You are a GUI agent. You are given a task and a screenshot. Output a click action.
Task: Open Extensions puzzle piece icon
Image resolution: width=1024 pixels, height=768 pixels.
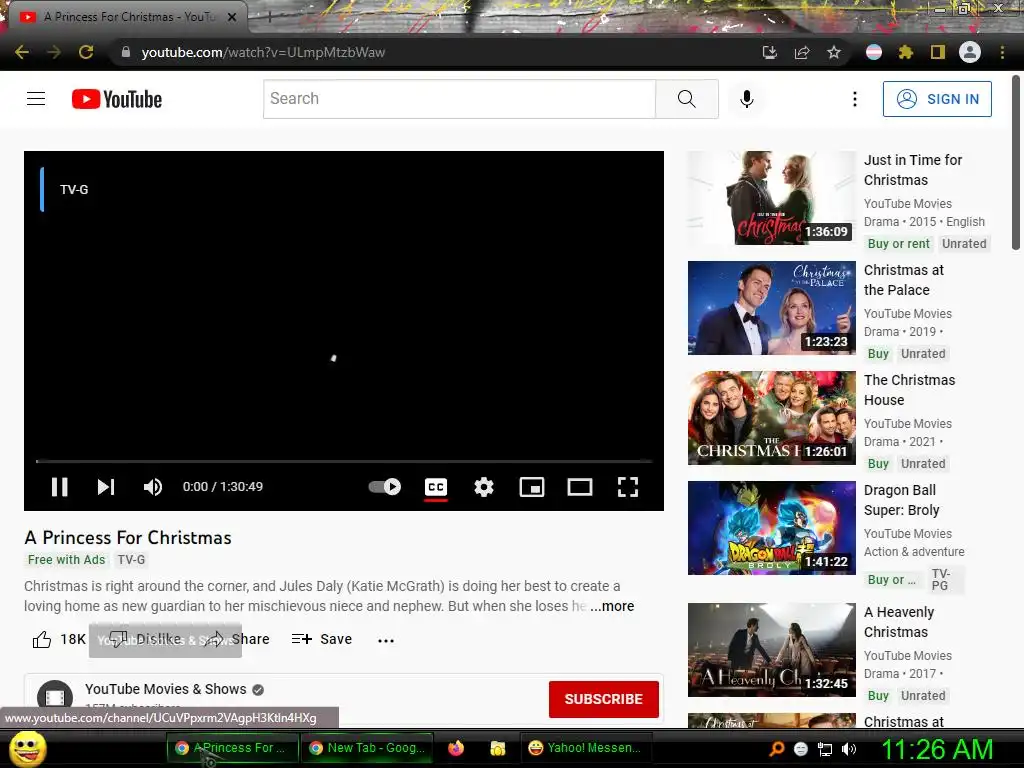tap(906, 52)
